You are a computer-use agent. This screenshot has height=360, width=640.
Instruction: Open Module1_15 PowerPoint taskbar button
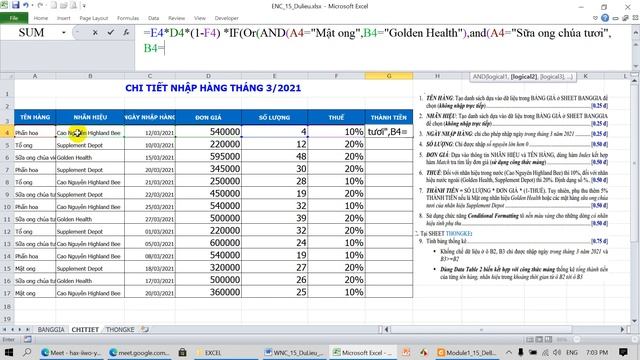point(467,352)
